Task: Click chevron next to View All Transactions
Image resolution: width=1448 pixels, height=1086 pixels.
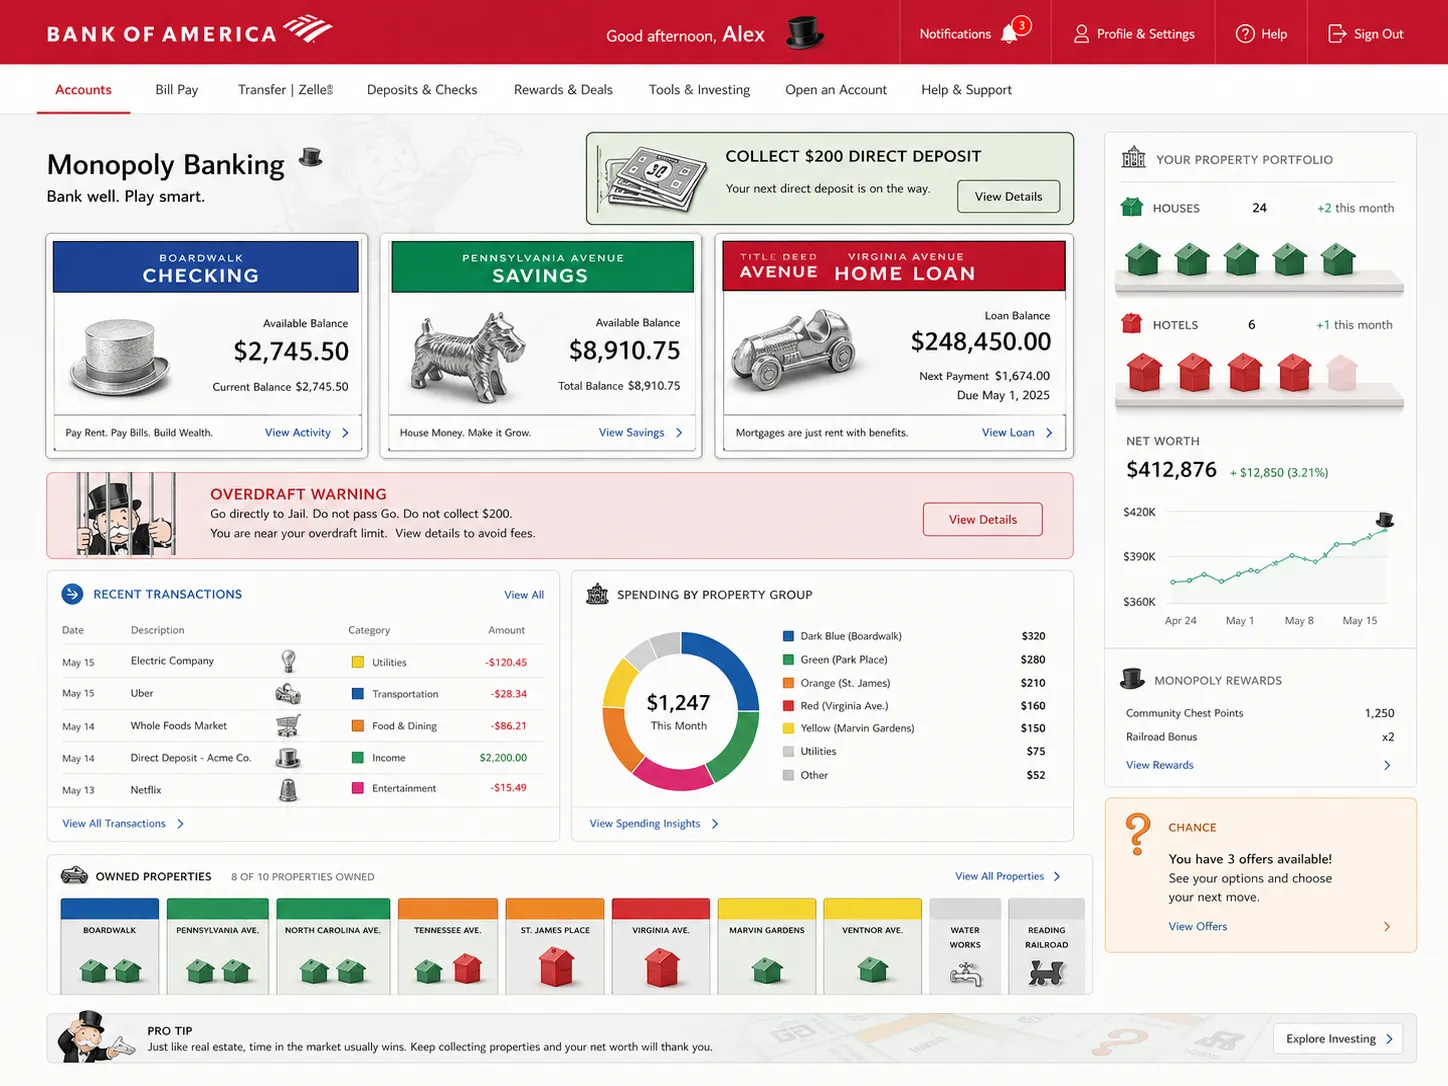Action: (x=180, y=824)
